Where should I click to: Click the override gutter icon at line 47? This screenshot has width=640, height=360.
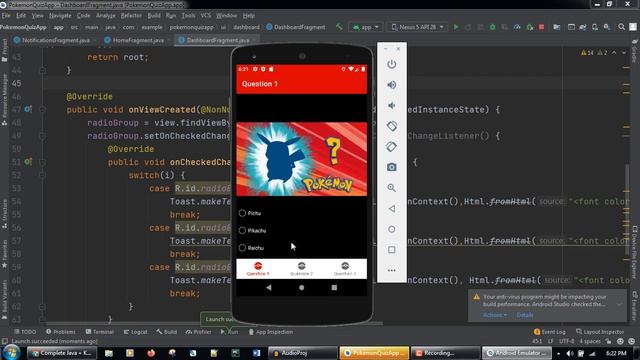click(27, 109)
